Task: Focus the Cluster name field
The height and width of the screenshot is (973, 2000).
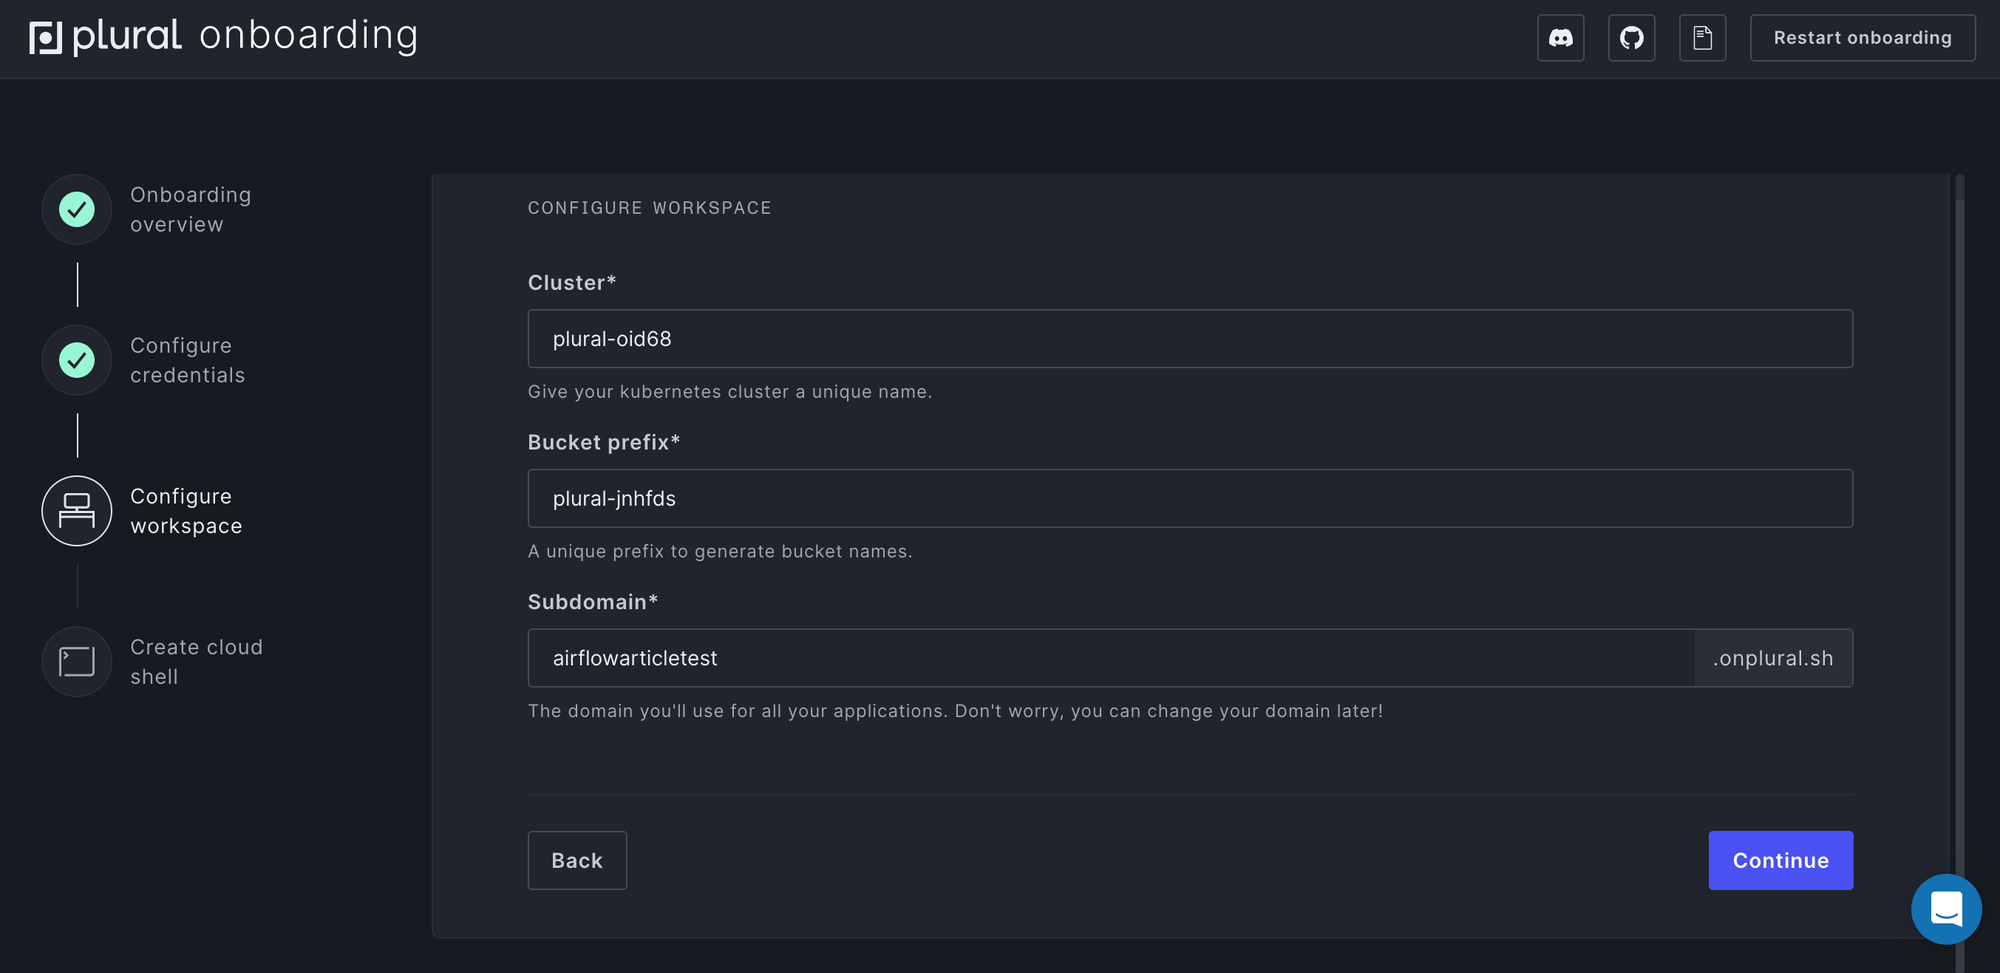Action: click(x=1190, y=339)
